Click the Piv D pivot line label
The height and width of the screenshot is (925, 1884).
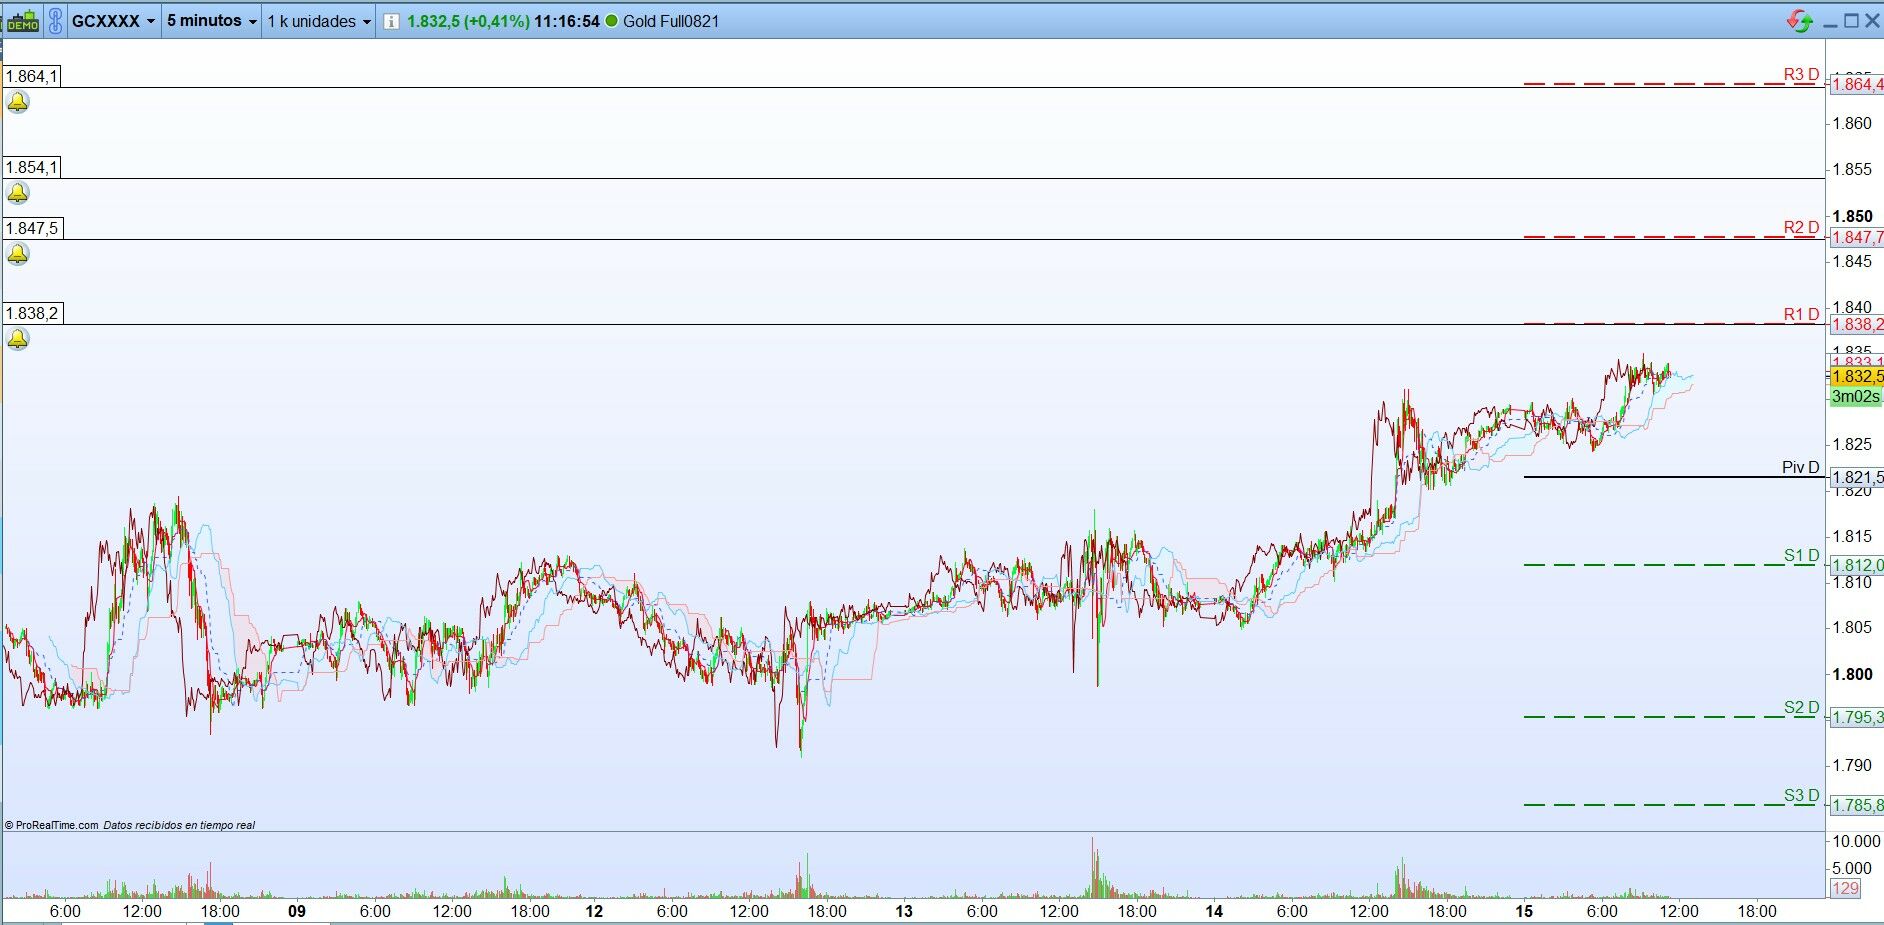(x=1801, y=467)
